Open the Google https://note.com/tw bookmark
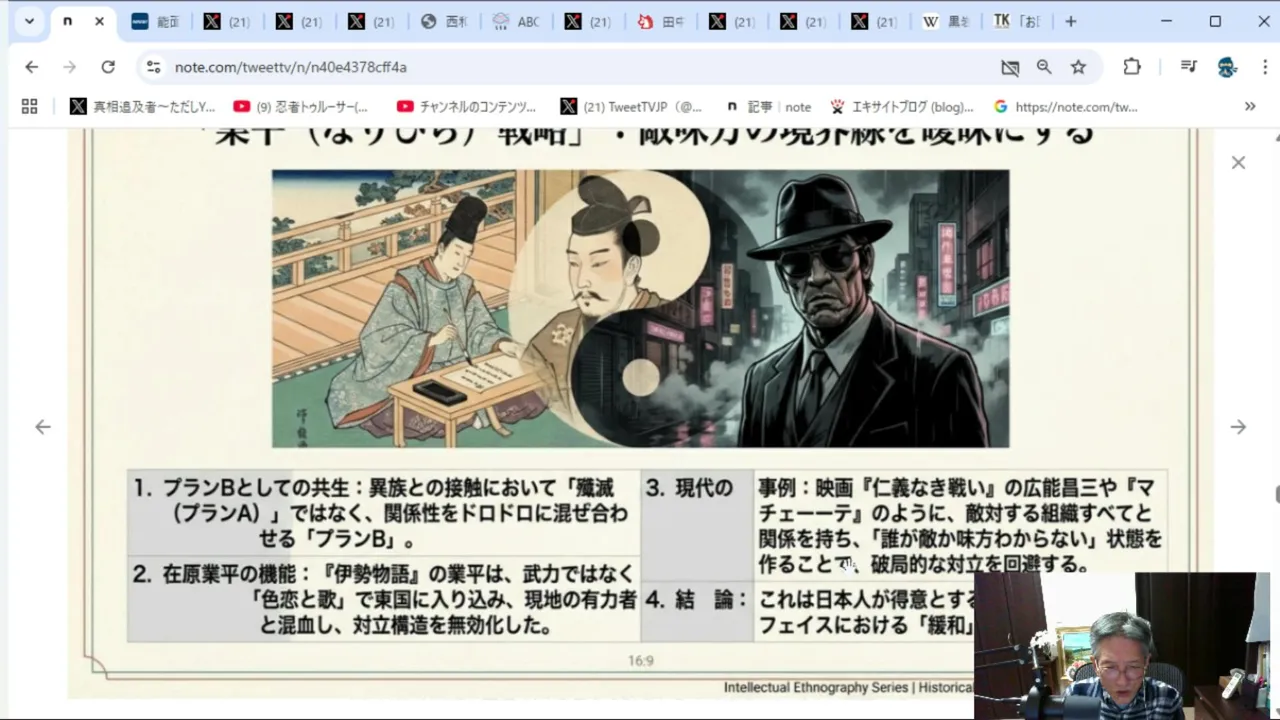 coord(1065,106)
